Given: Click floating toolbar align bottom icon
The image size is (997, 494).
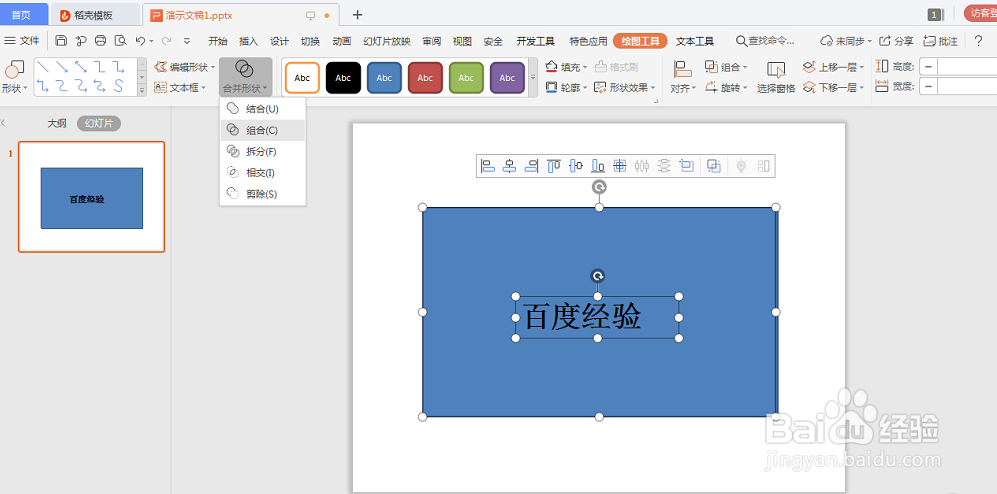Looking at the screenshot, I should tap(598, 166).
